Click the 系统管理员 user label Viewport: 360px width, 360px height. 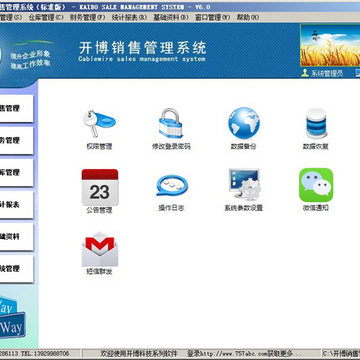327,73
